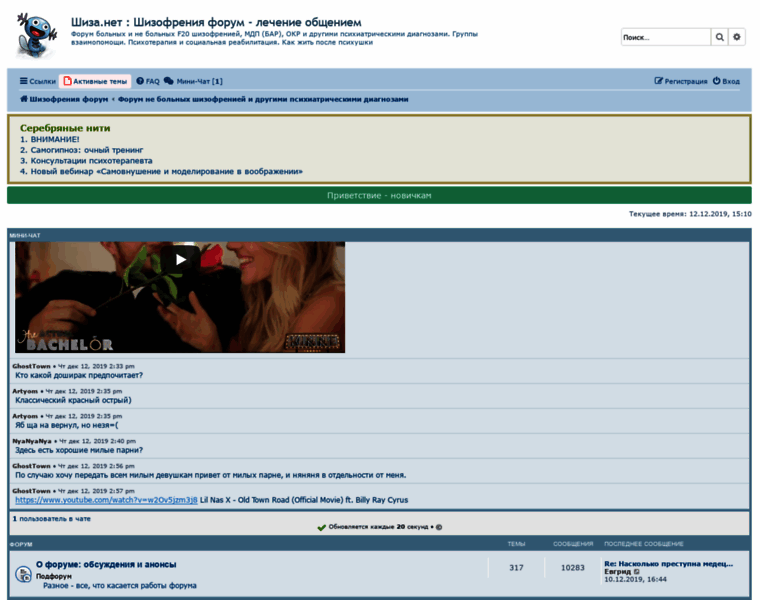Click Приветствие - новичкам green banner

379,195
